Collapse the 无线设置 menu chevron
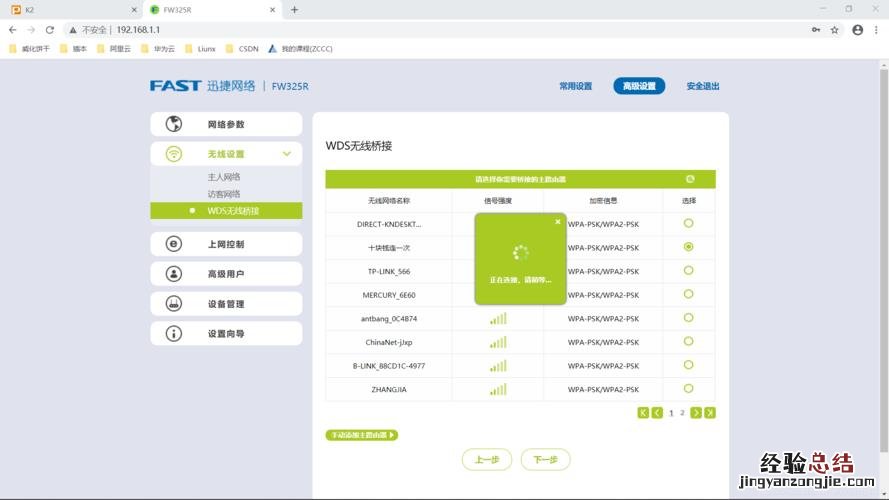 tap(287, 154)
